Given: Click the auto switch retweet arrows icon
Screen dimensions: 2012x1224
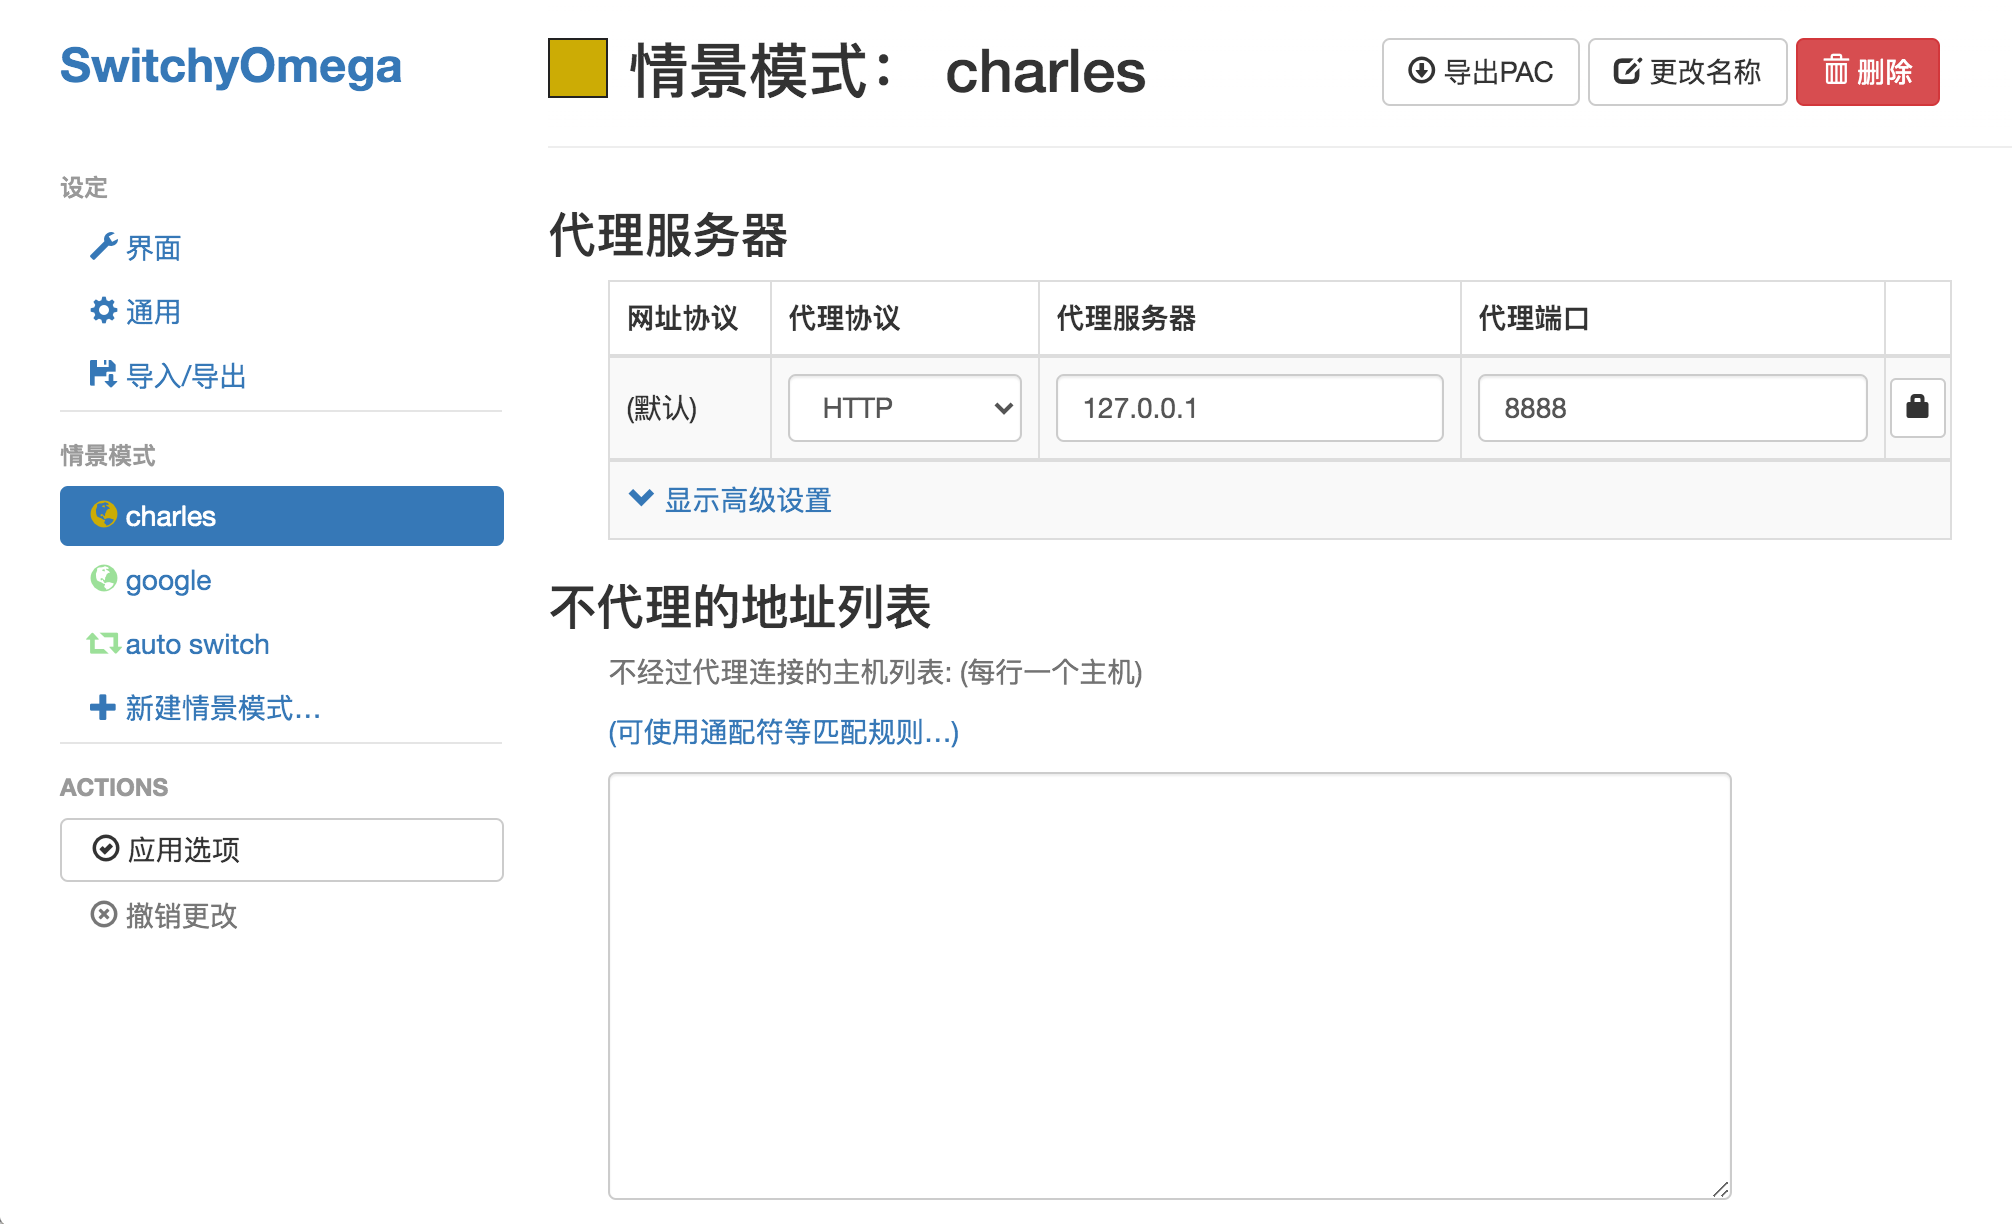Looking at the screenshot, I should click(103, 643).
